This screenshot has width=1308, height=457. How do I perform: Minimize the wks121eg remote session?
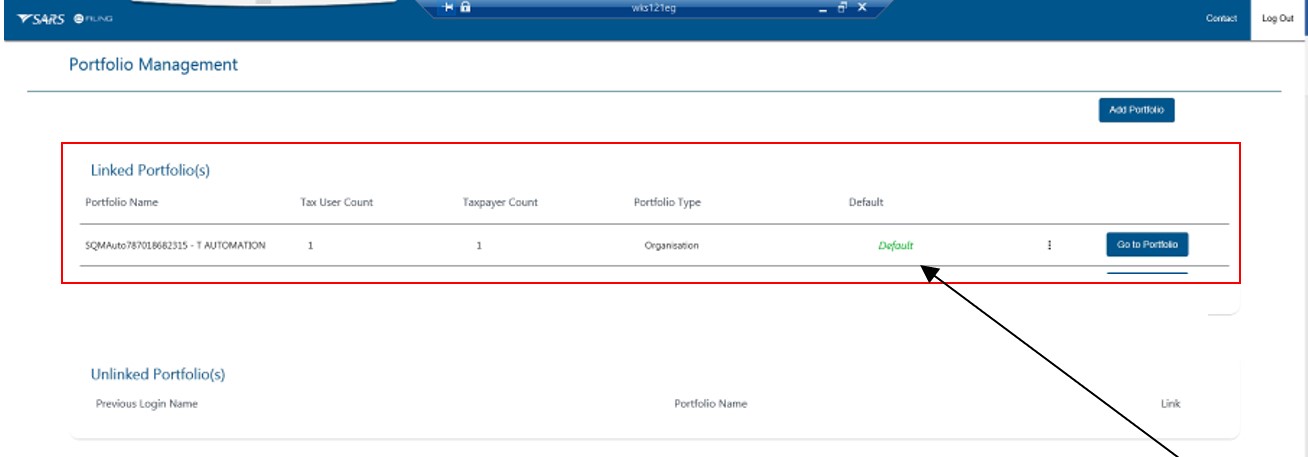[823, 8]
